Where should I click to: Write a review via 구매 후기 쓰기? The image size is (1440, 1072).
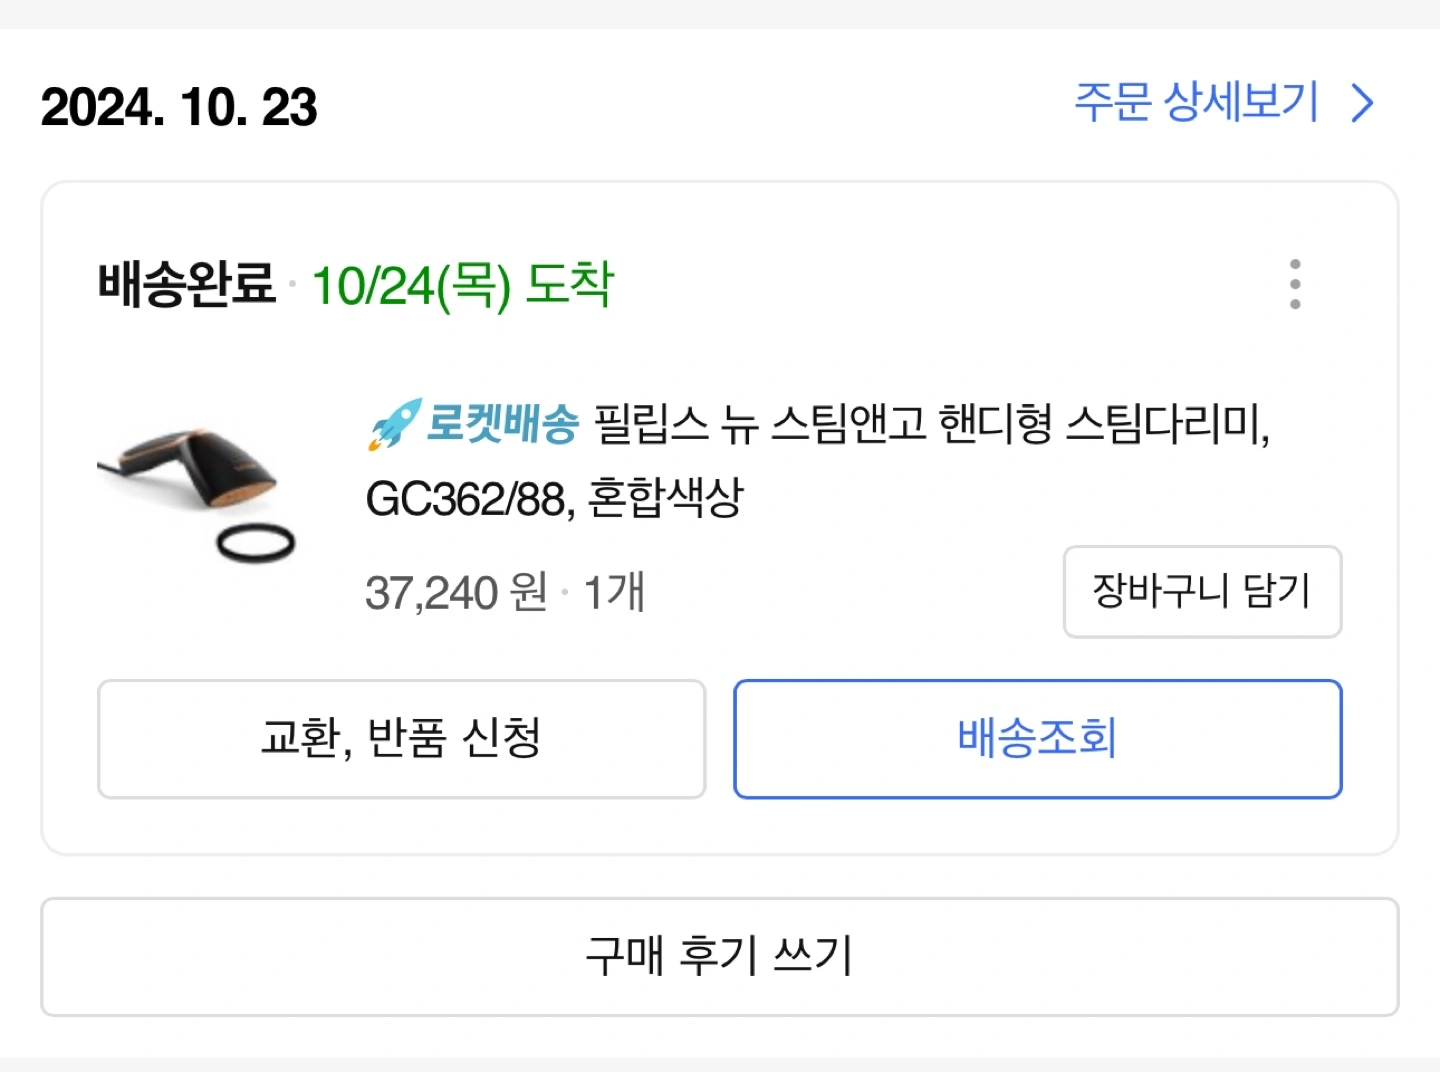click(x=719, y=956)
